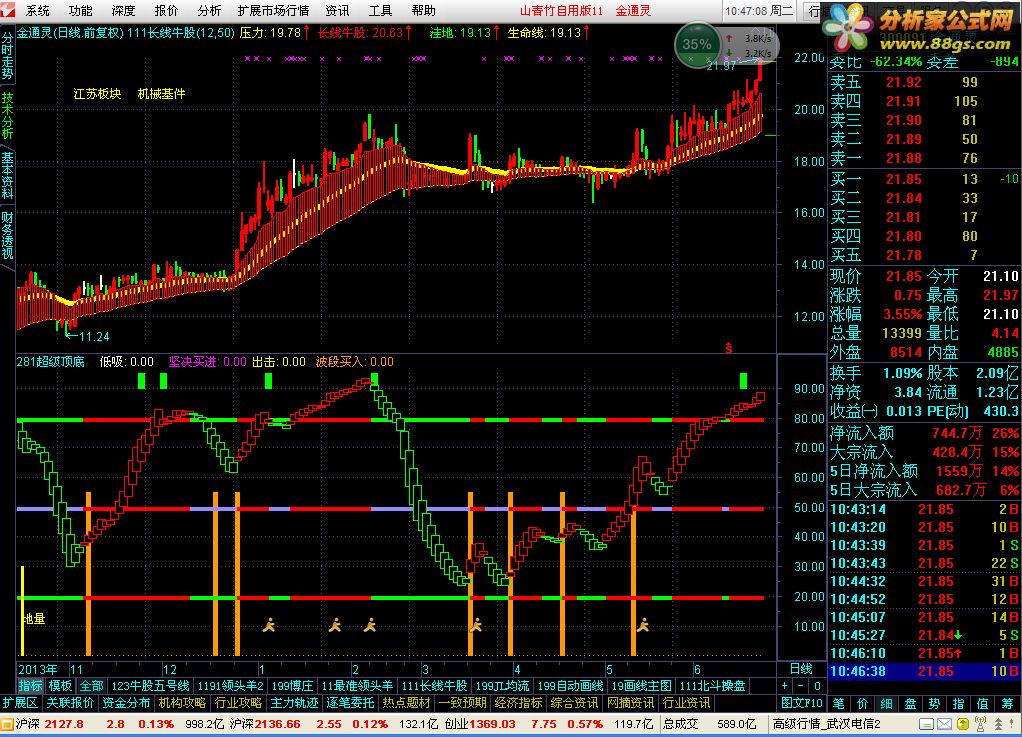Click the signal tower icon in status bar

point(980,724)
